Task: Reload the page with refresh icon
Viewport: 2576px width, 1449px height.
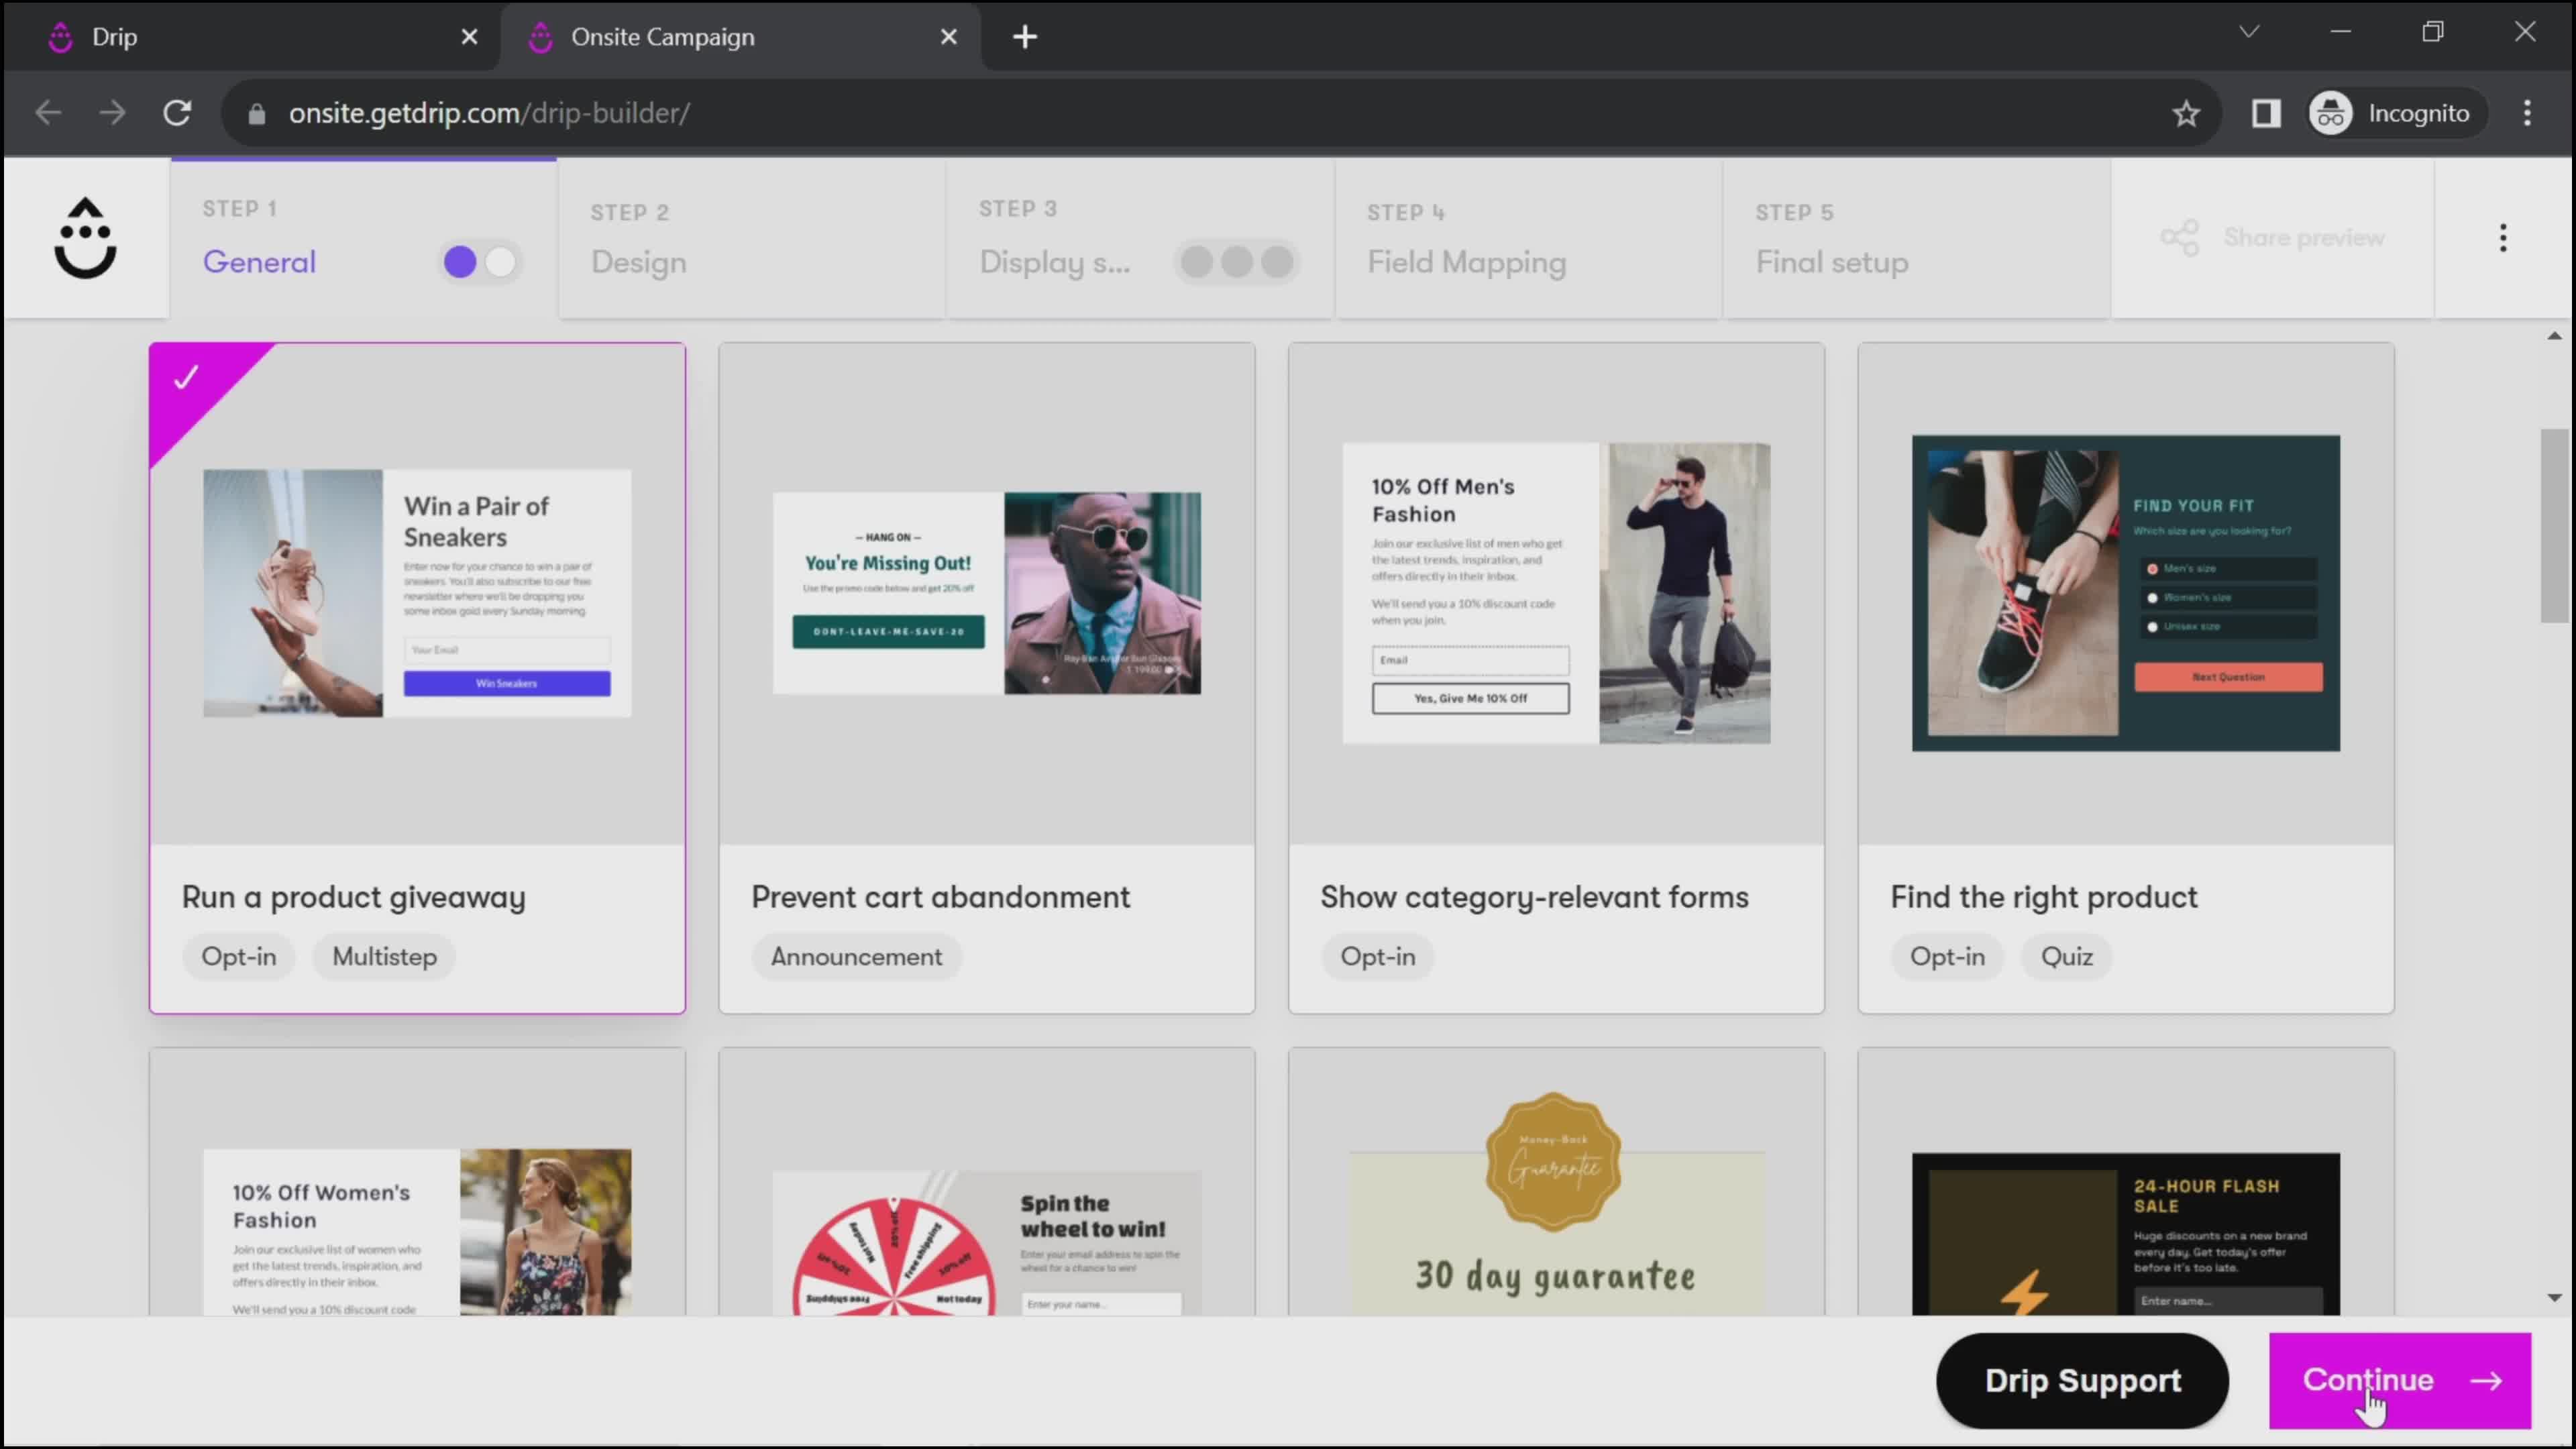Action: click(x=177, y=113)
